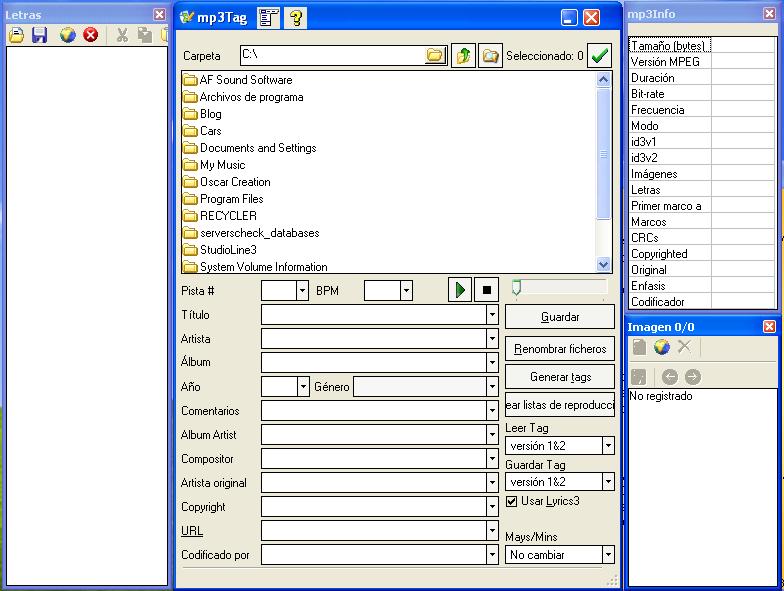
Task: Click the Guardar button
Action: pyautogui.click(x=560, y=317)
